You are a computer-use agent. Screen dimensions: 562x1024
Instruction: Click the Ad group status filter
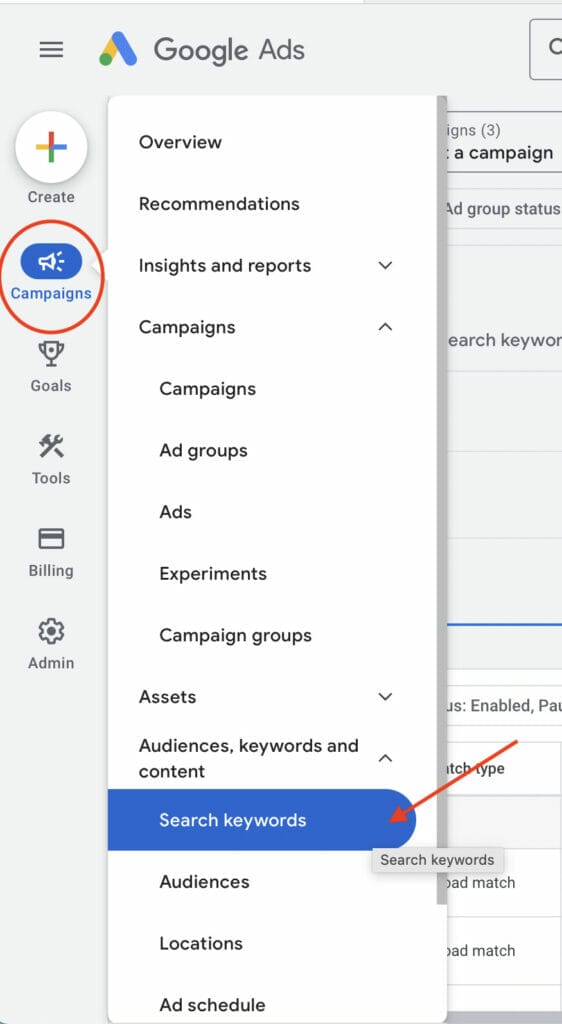[x=504, y=209]
